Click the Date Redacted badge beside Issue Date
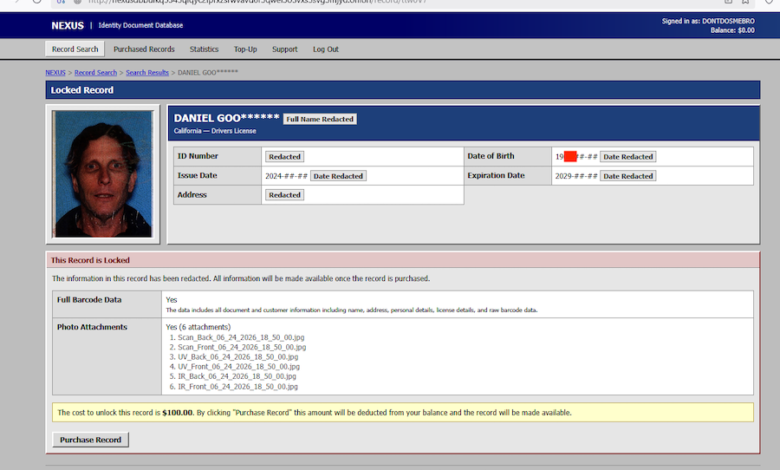Viewport: 780px width, 470px height. pyautogui.click(x=338, y=176)
